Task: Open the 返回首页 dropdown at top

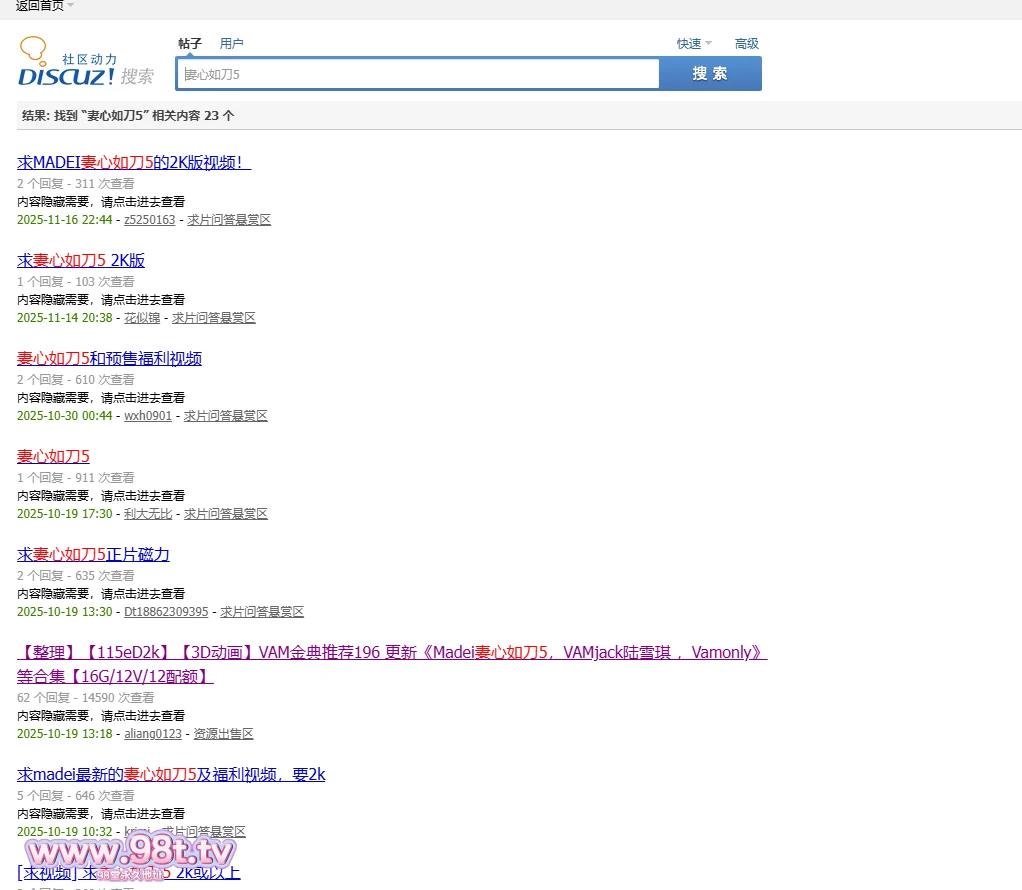Action: pyautogui.click(x=44, y=6)
